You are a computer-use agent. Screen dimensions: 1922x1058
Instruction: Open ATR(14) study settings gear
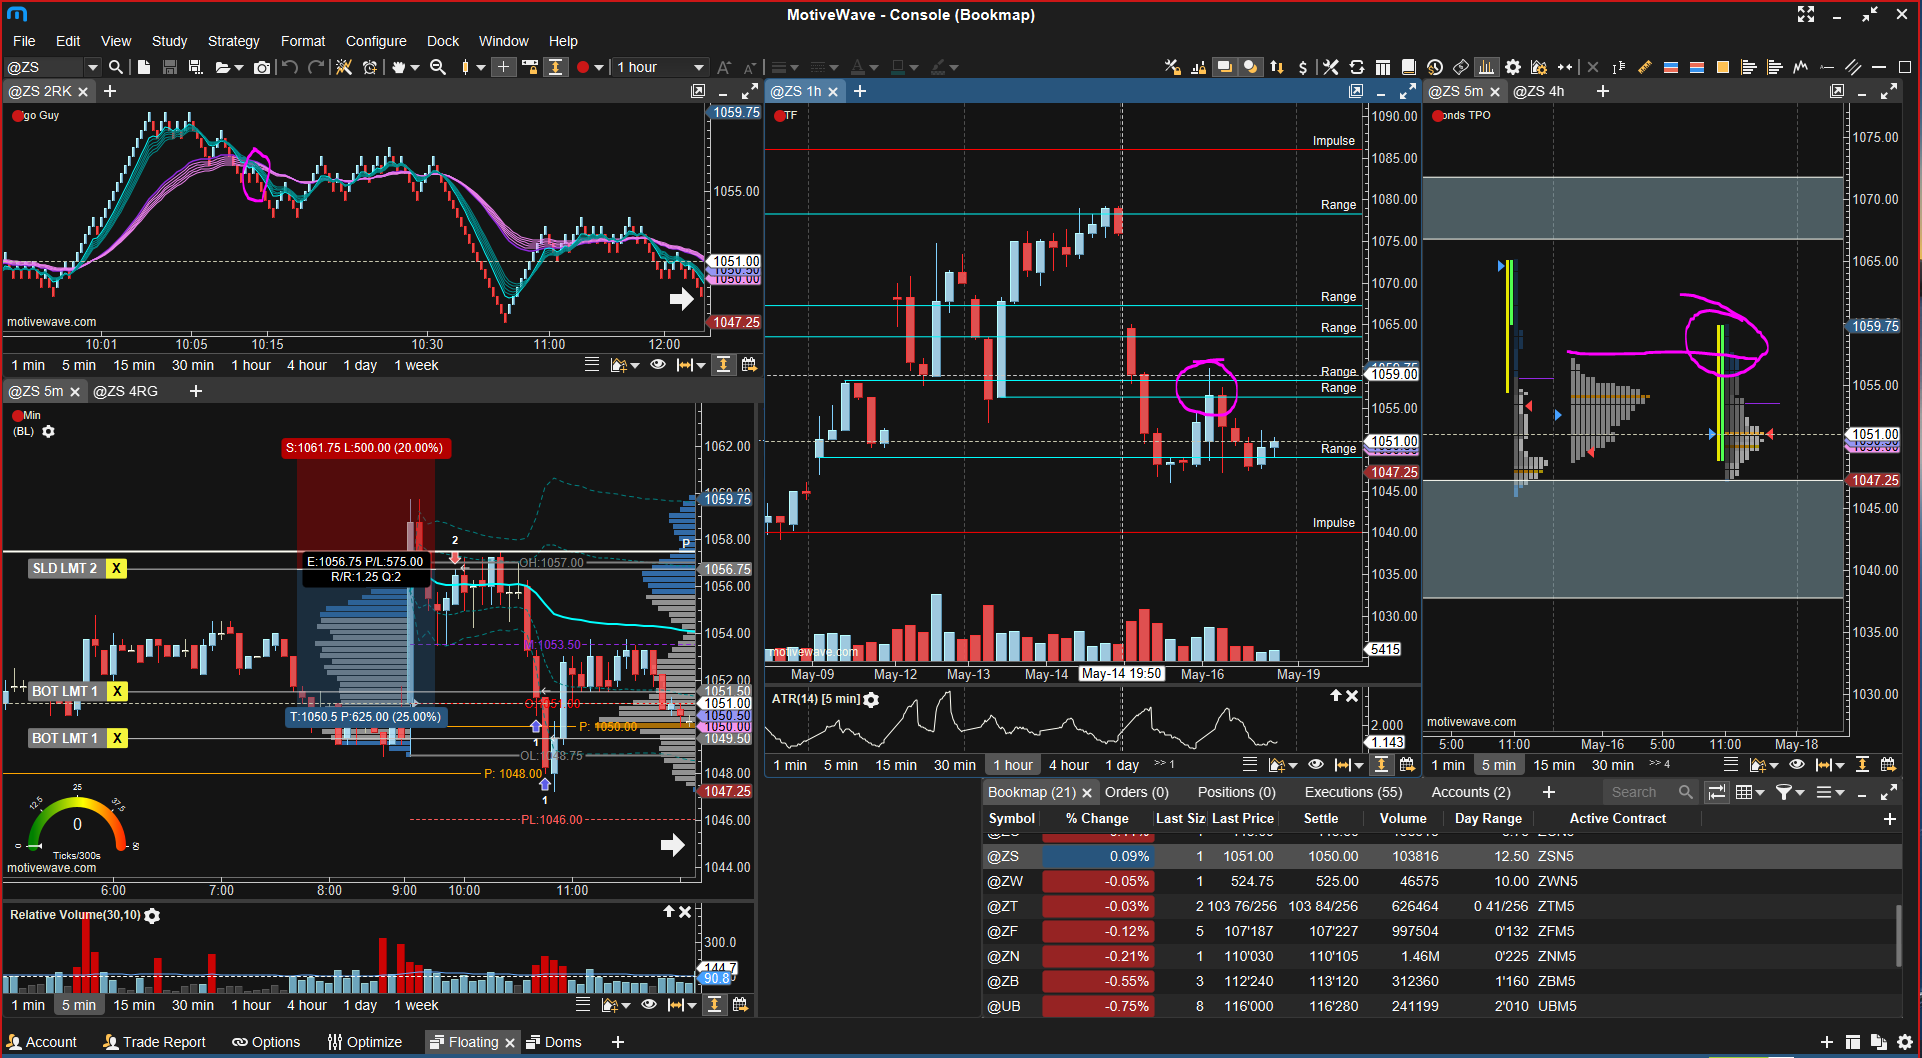(x=871, y=700)
